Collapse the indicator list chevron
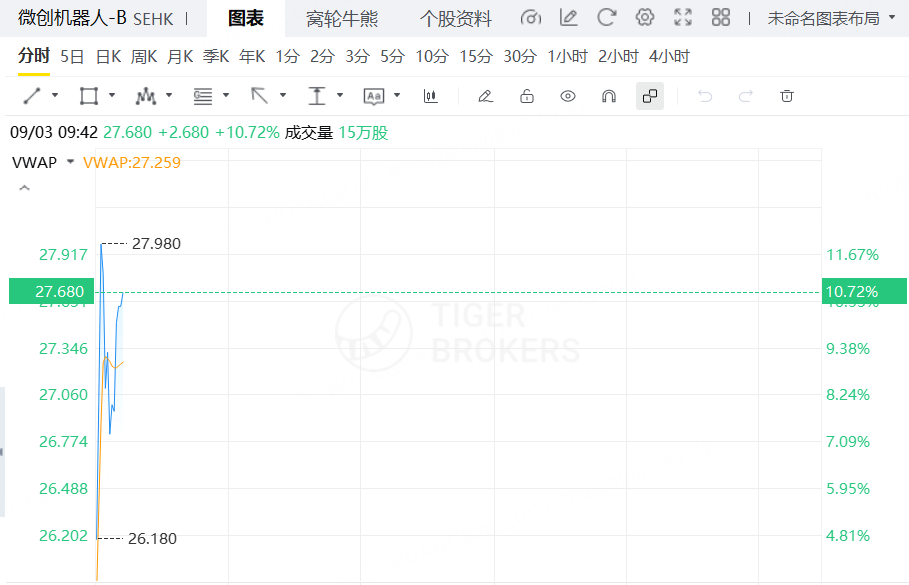Viewport: 909px width, 585px height. point(24,188)
